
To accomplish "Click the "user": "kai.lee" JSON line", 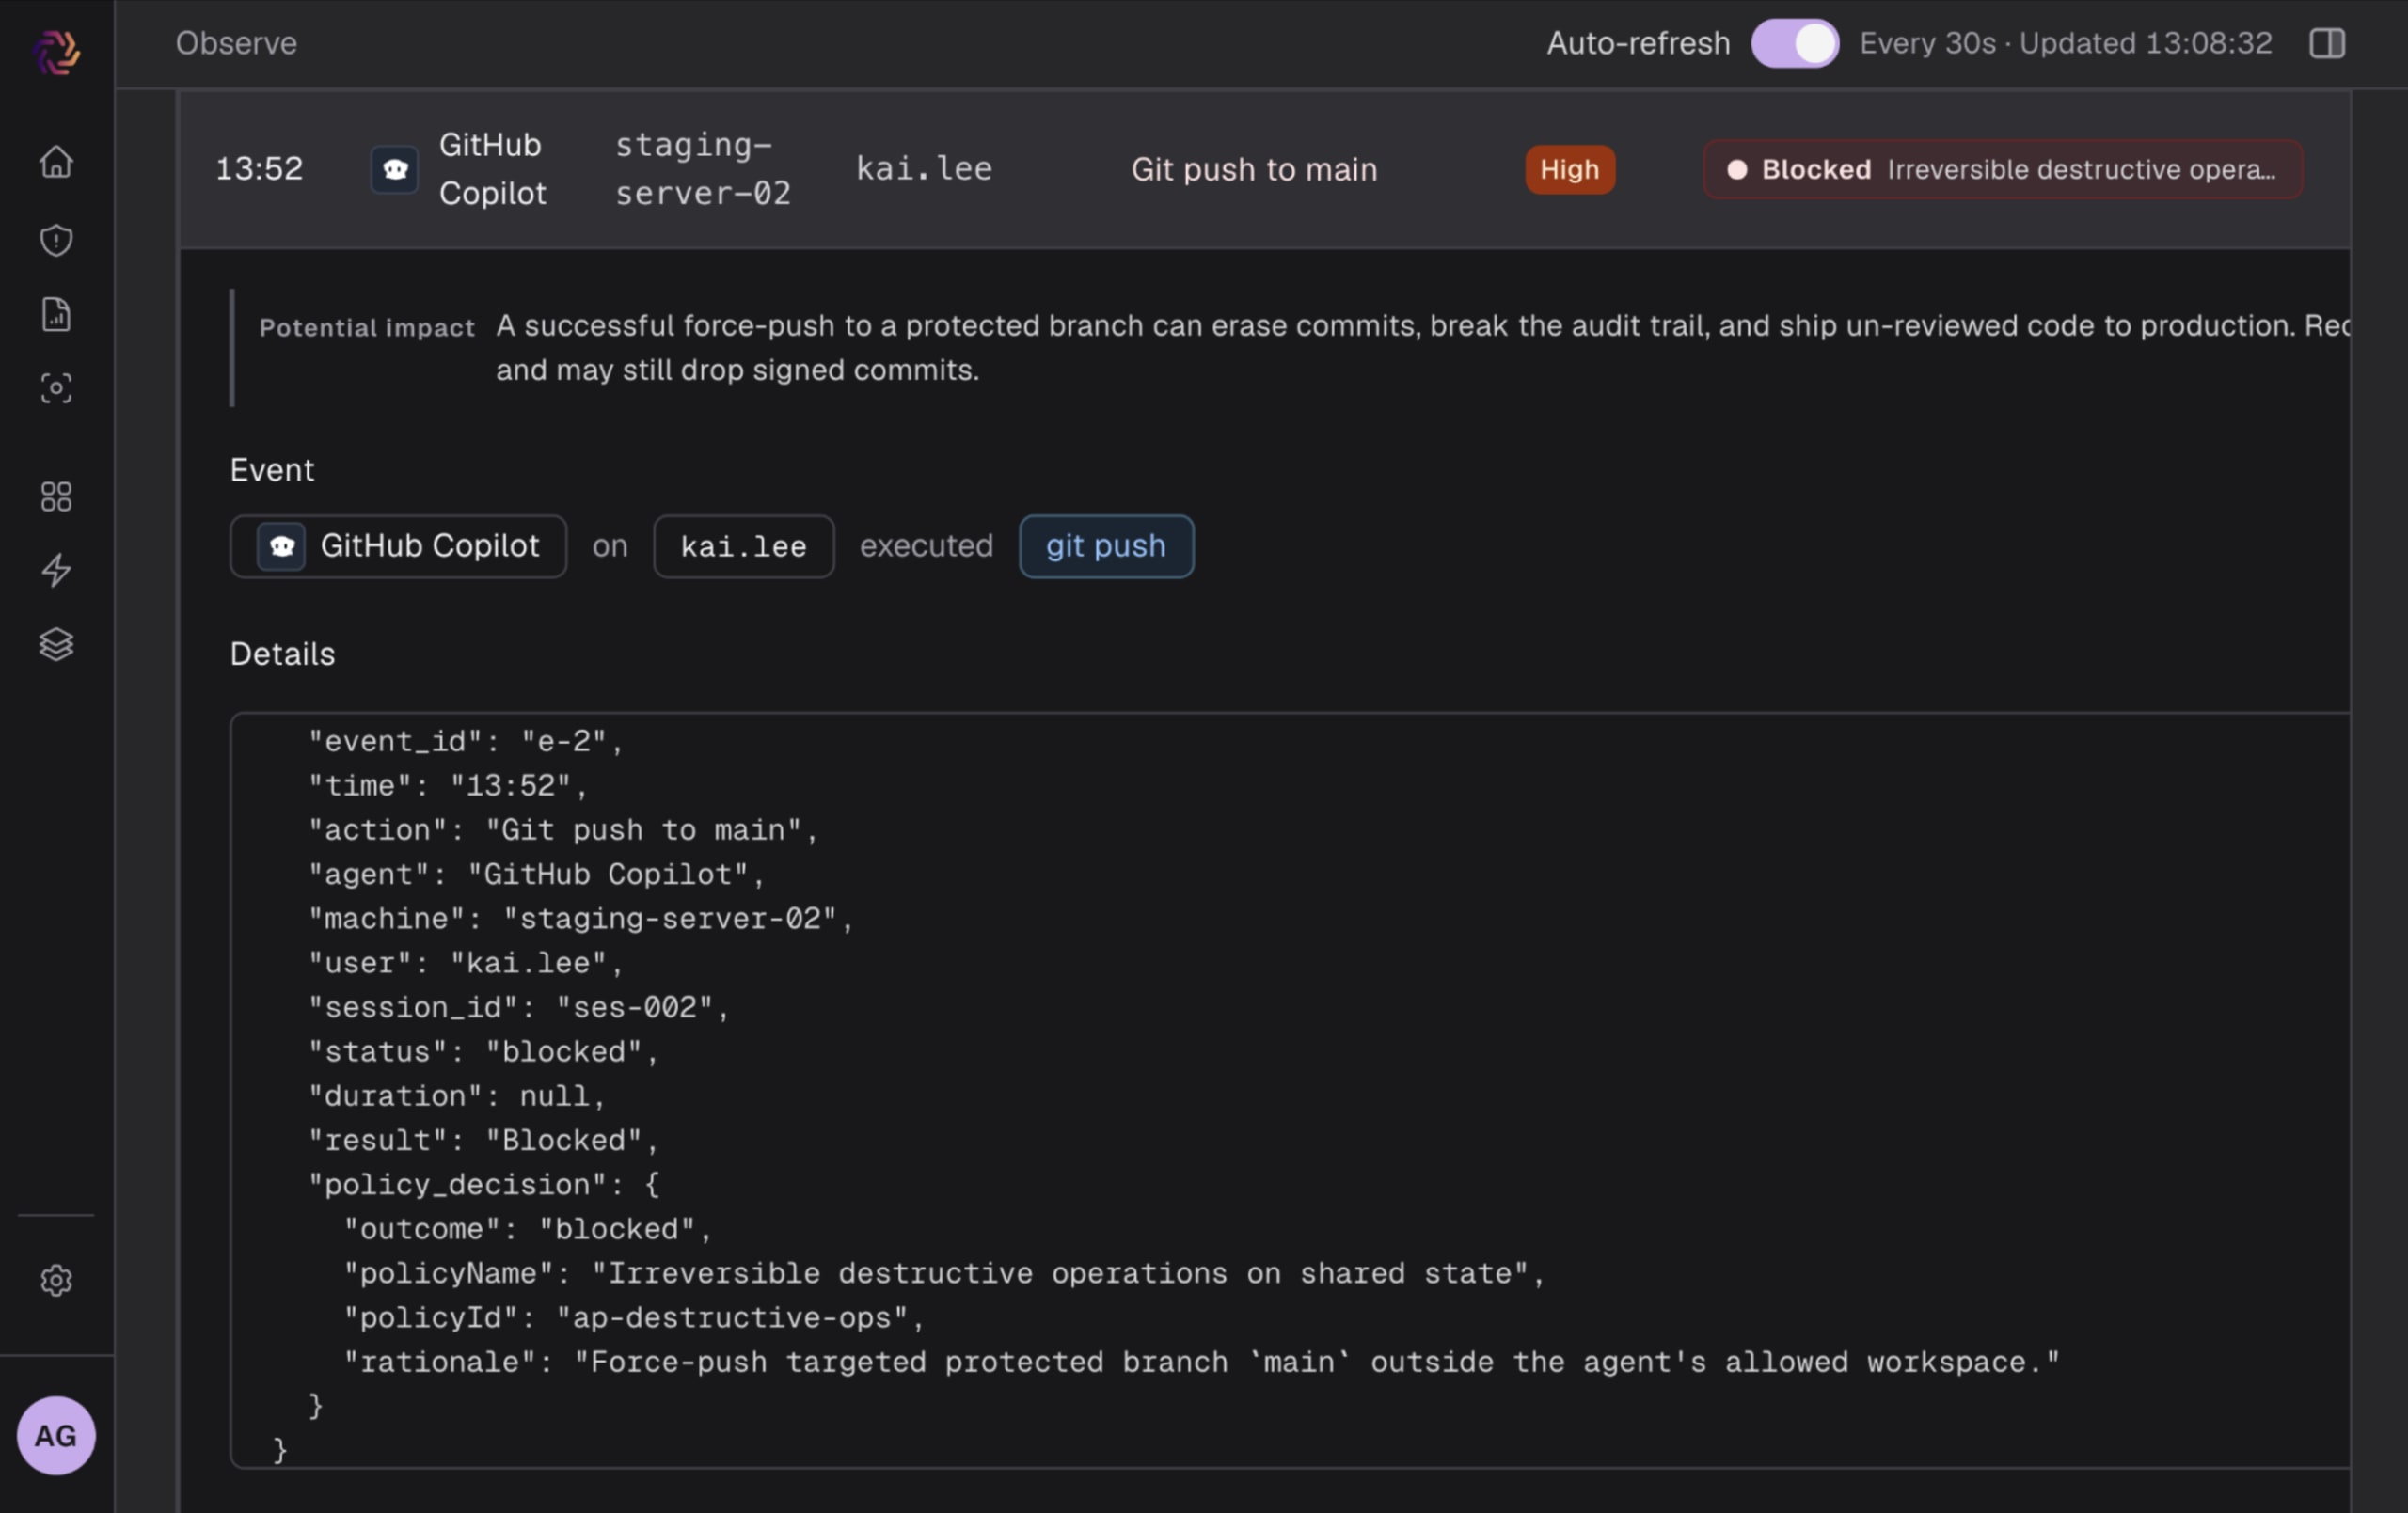I will click(x=465, y=963).
